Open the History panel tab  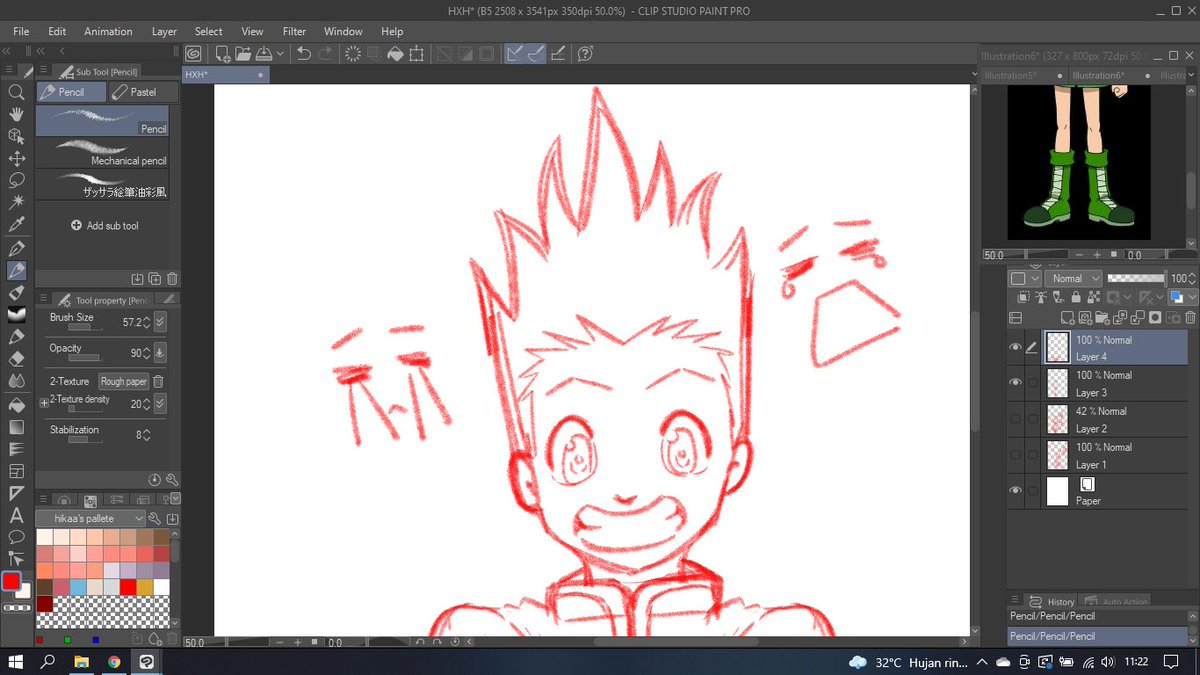coord(1051,602)
